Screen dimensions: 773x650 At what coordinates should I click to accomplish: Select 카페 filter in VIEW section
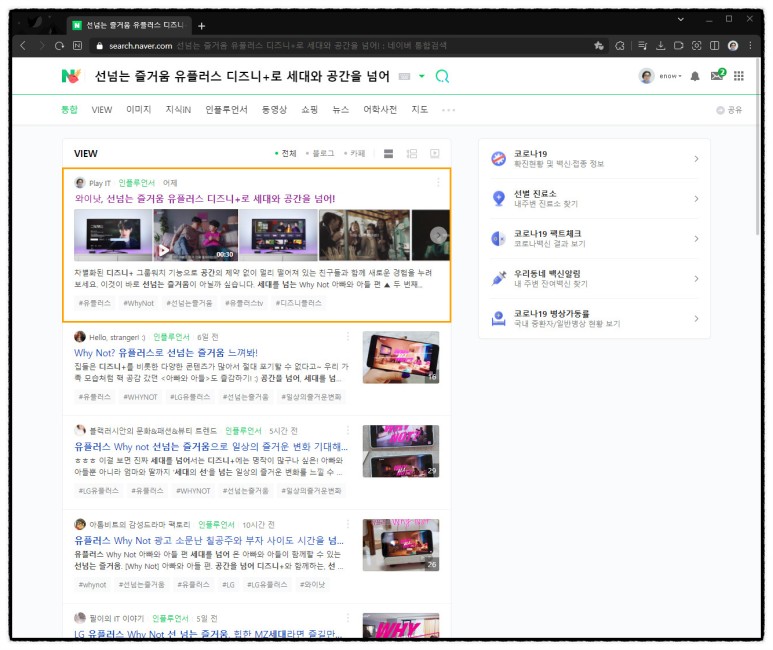click(354, 153)
